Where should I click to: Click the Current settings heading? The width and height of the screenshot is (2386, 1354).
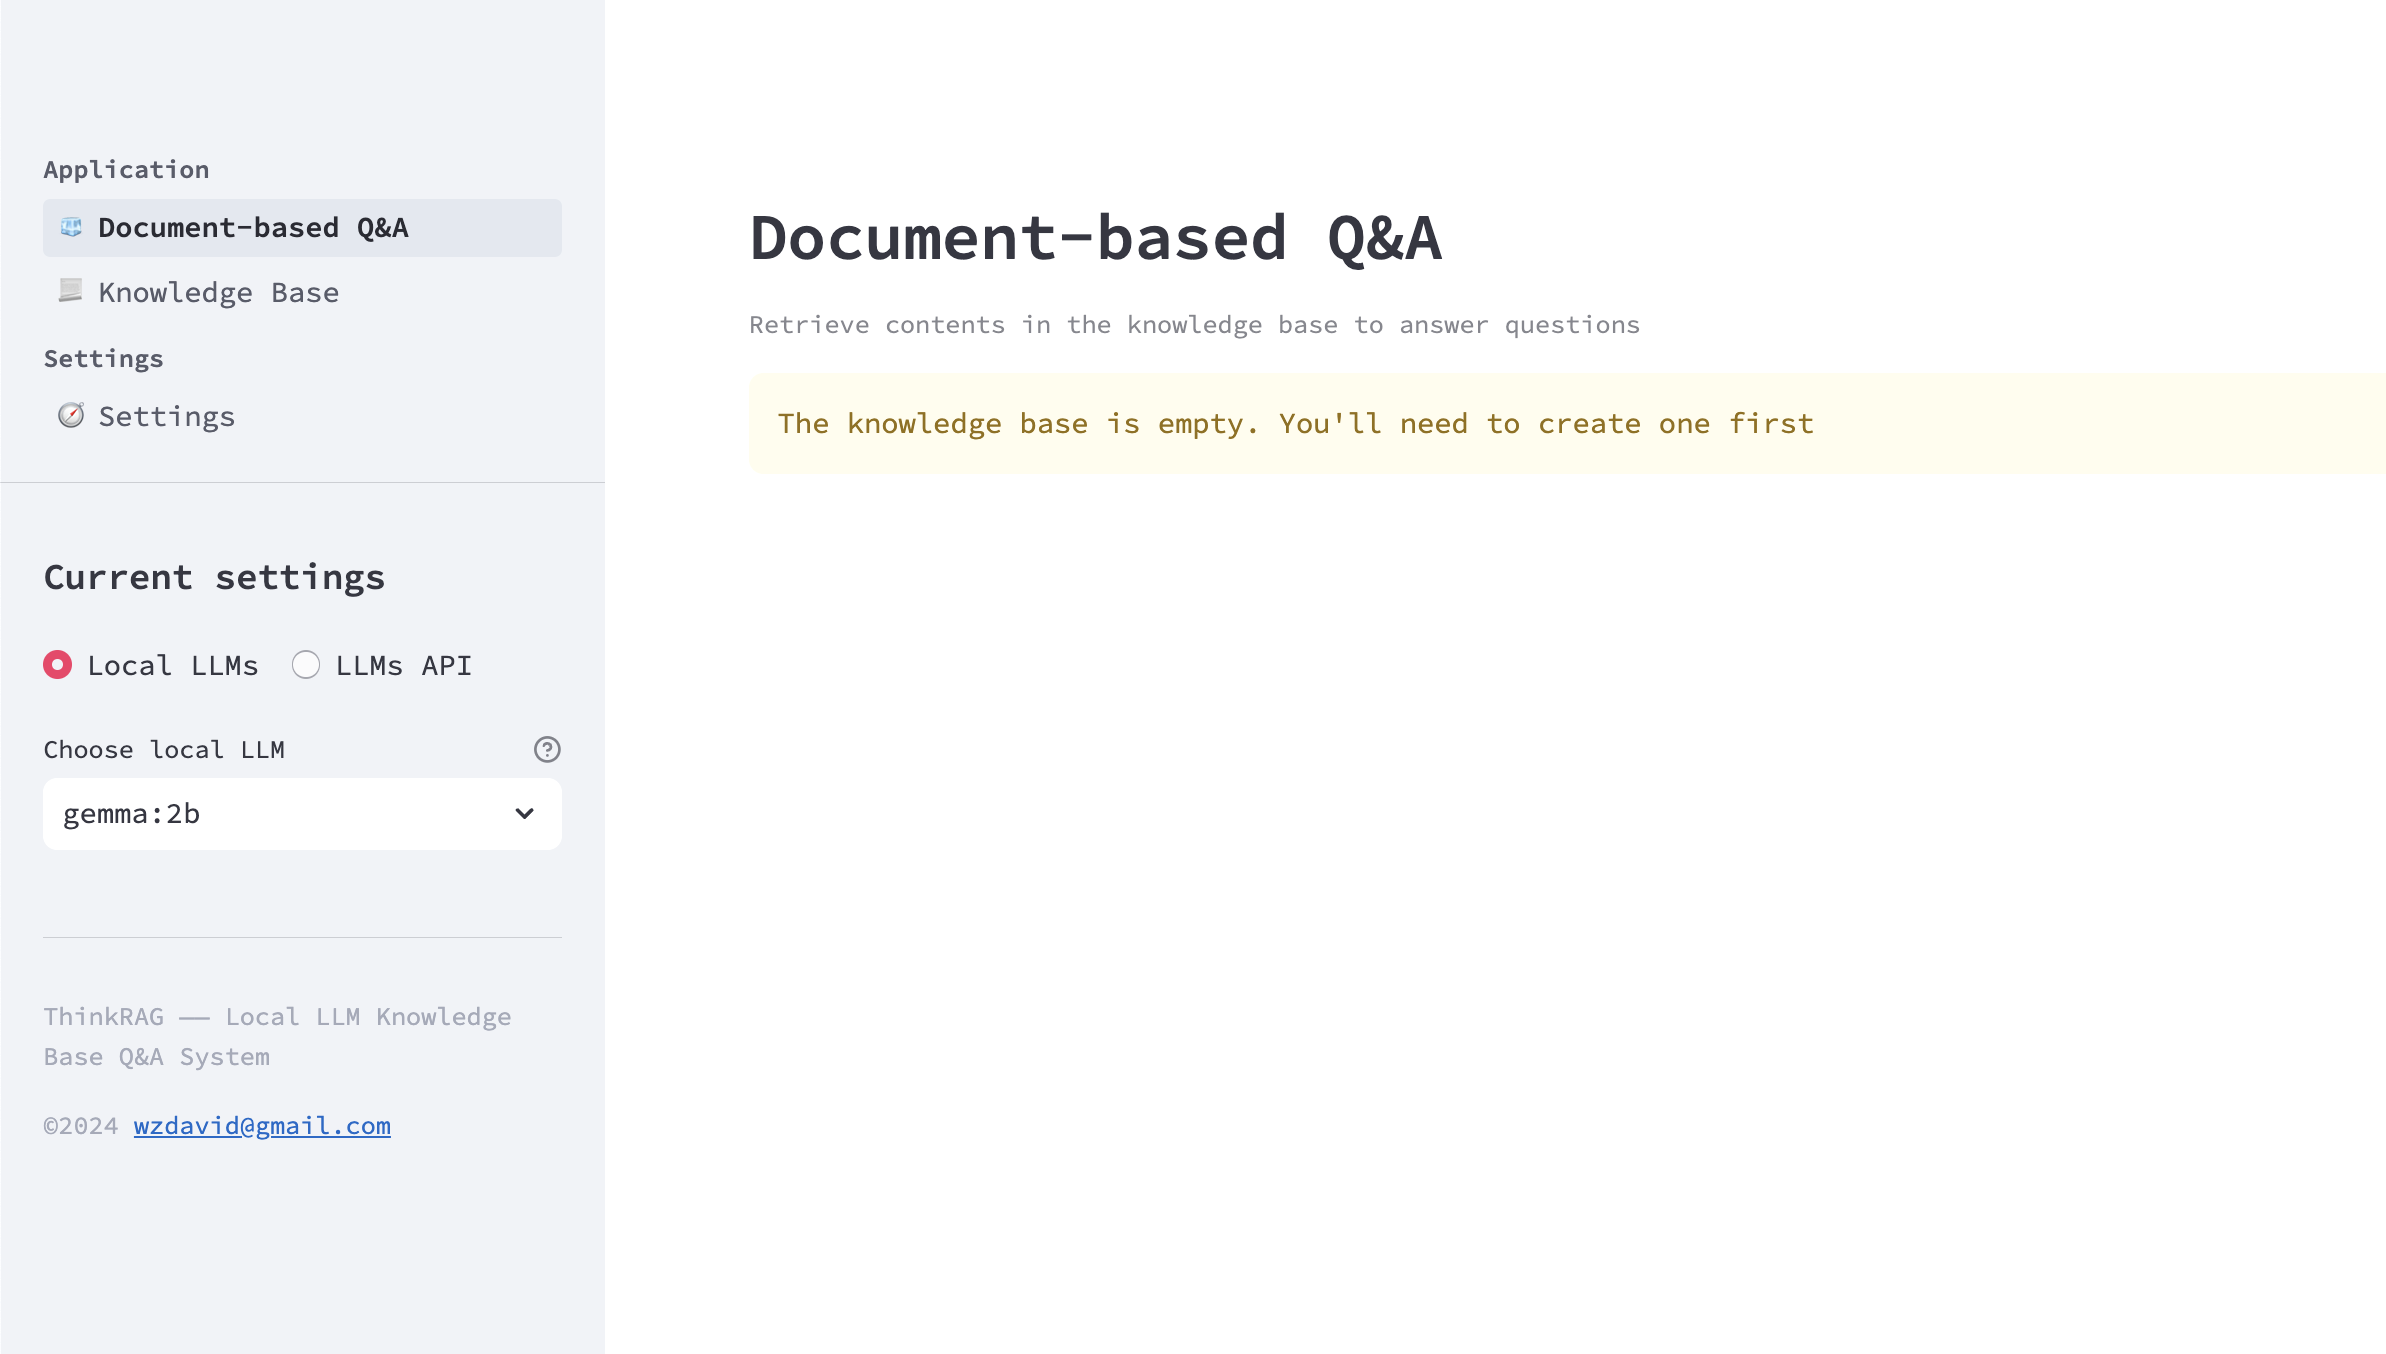click(x=214, y=577)
